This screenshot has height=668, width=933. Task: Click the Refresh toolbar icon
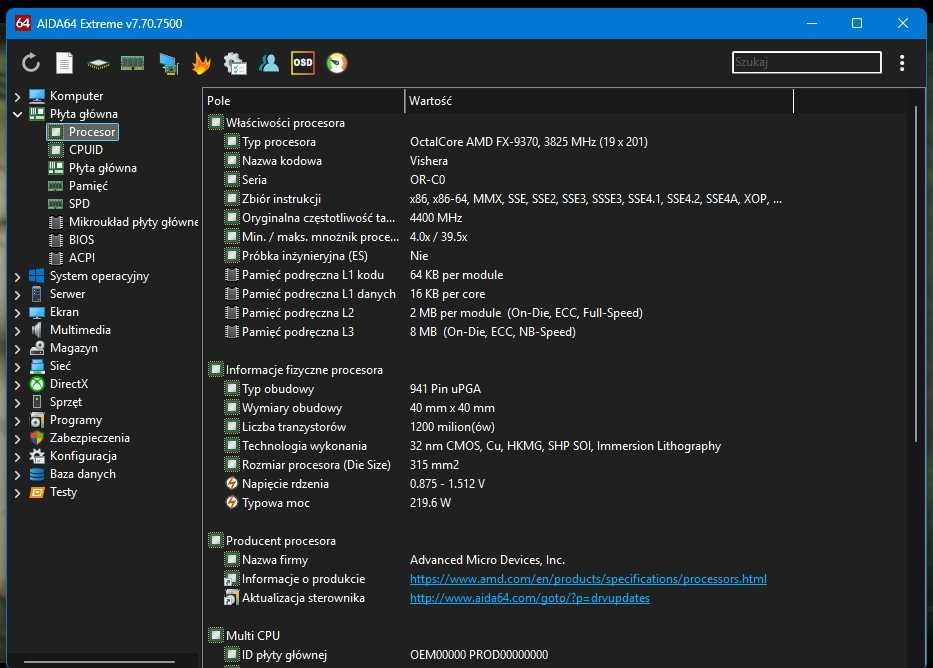[31, 62]
